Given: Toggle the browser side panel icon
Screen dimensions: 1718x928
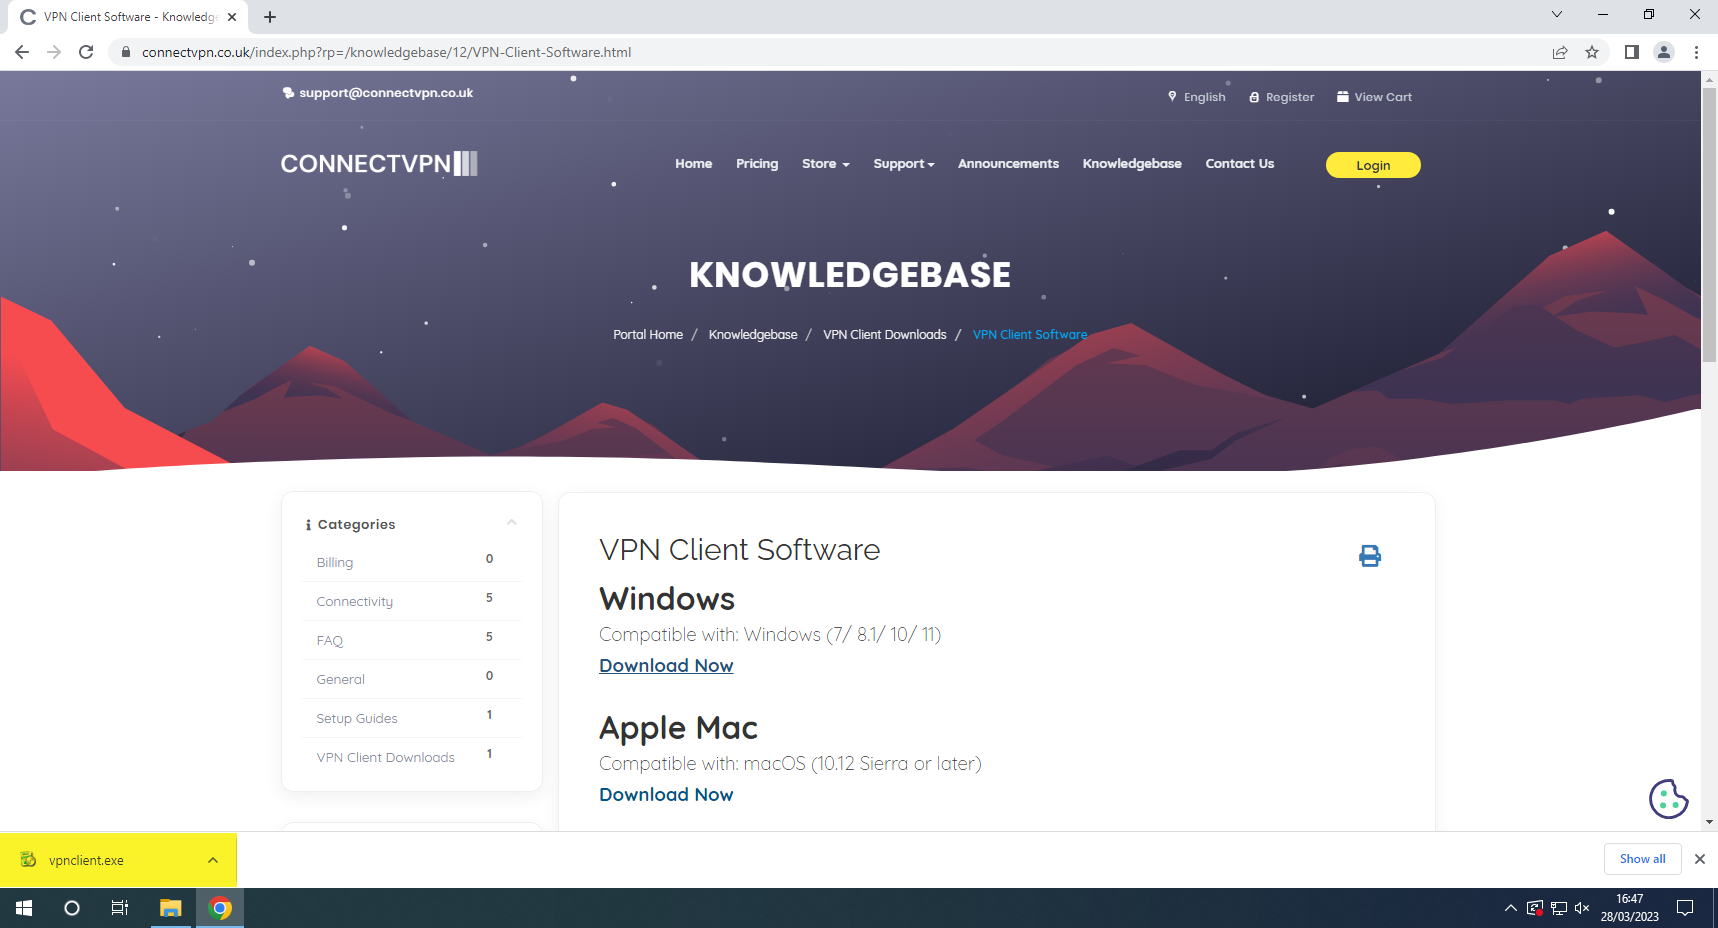Looking at the screenshot, I should click(1632, 52).
